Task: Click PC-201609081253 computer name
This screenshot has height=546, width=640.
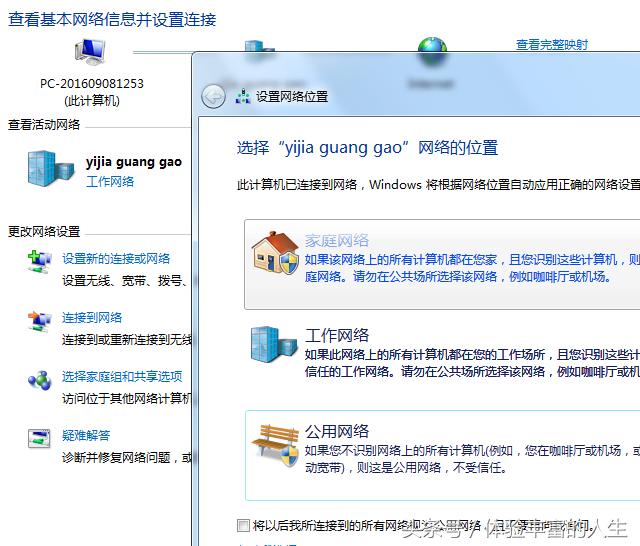Action: click(92, 84)
